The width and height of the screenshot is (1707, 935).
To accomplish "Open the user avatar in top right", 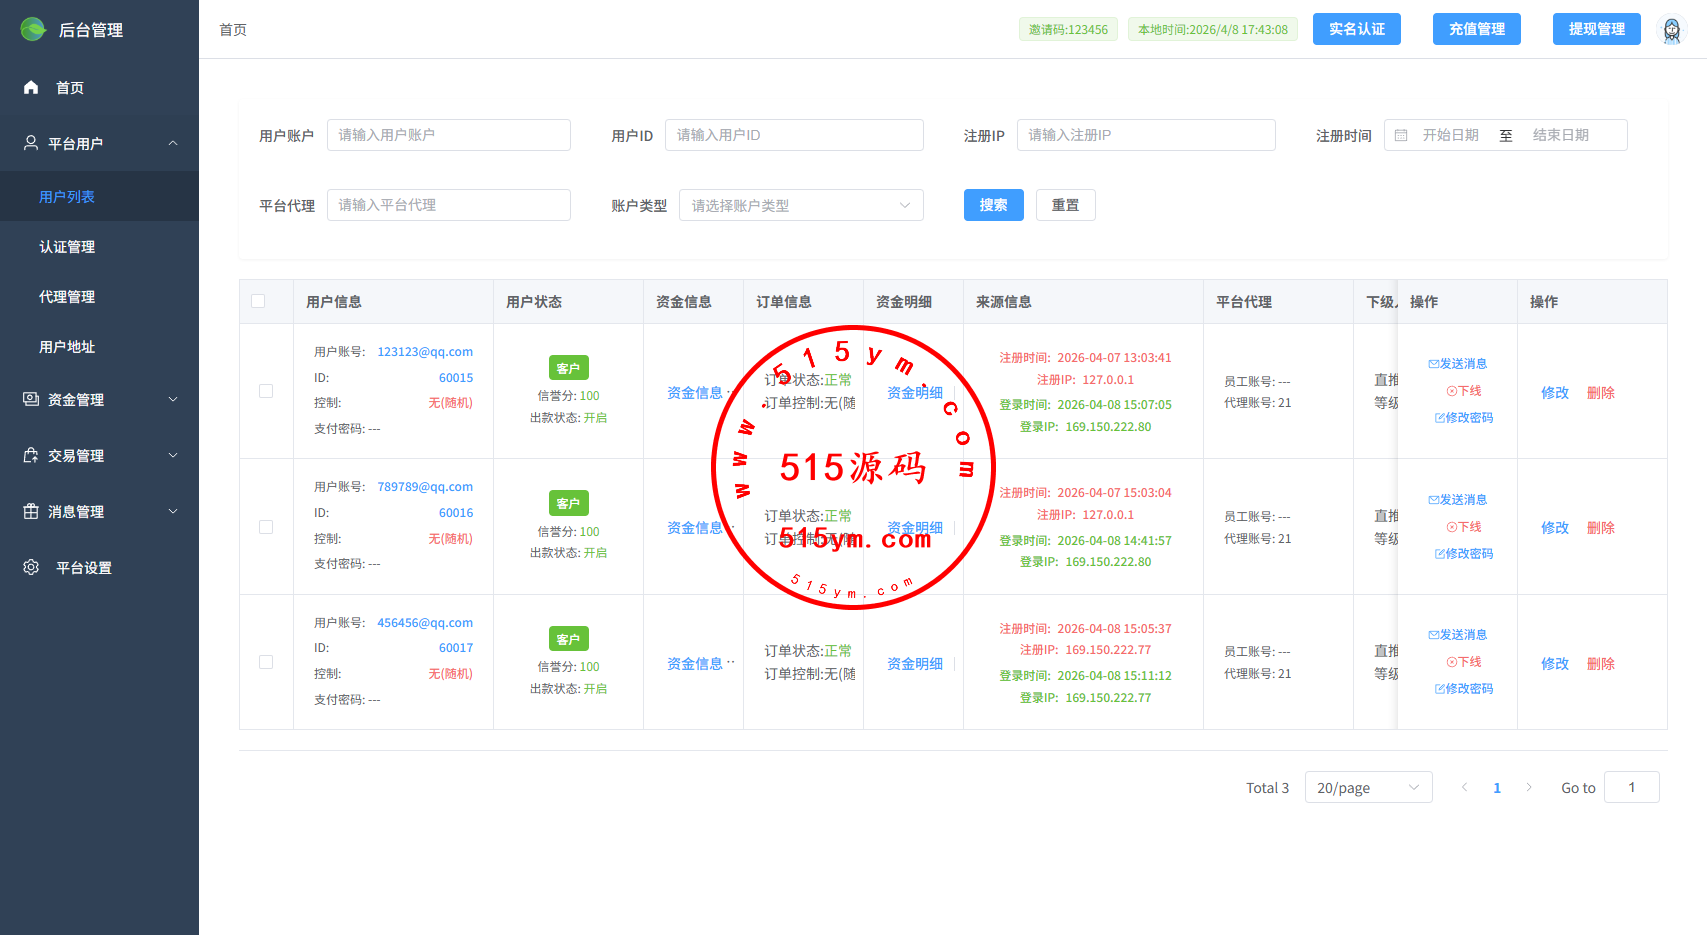I will click(1671, 30).
